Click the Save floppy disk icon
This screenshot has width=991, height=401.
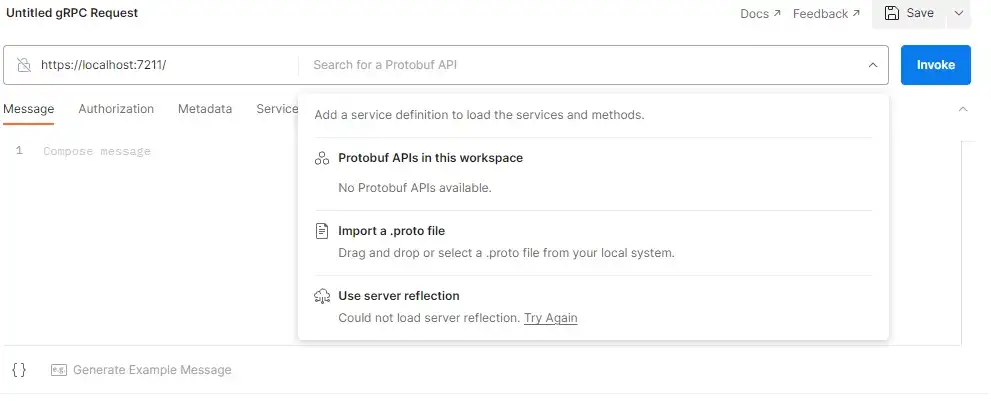pyautogui.click(x=891, y=14)
